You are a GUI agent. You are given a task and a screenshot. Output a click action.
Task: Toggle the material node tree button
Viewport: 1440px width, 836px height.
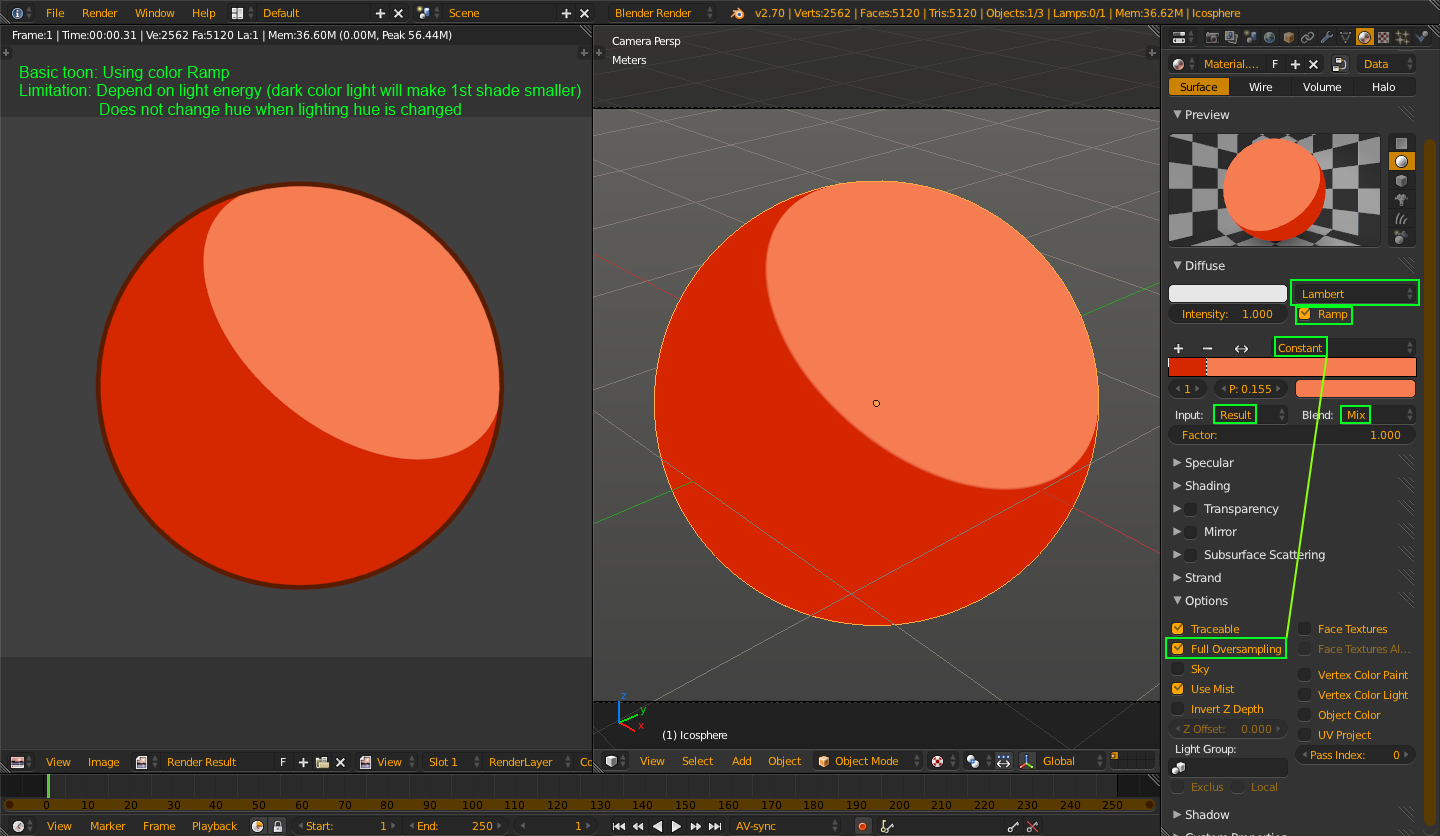(1340, 64)
